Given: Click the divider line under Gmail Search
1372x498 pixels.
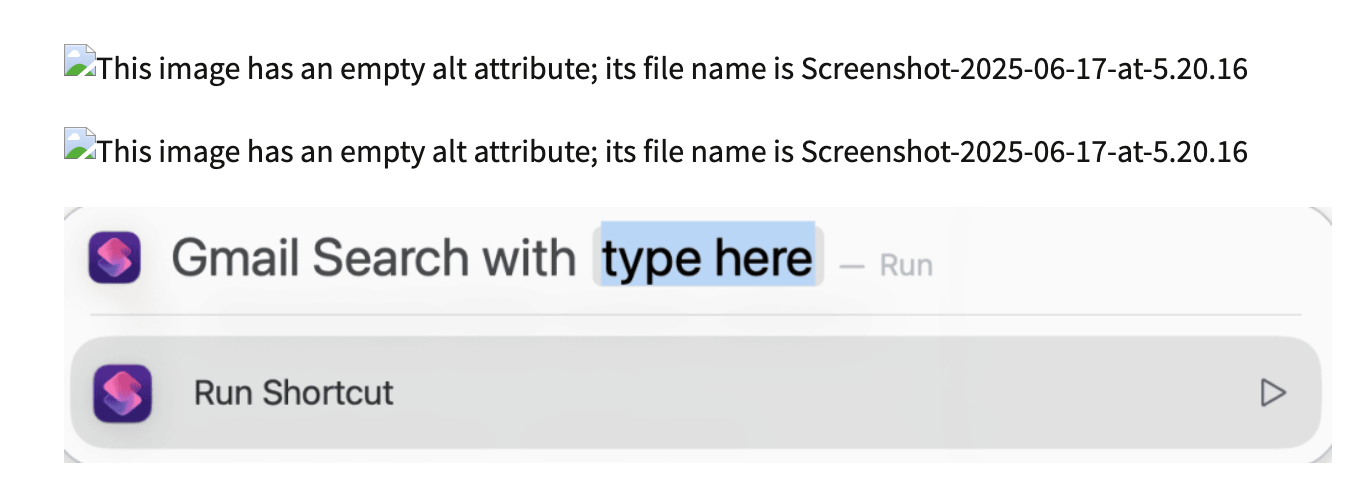Looking at the screenshot, I should pyautogui.click(x=697, y=315).
